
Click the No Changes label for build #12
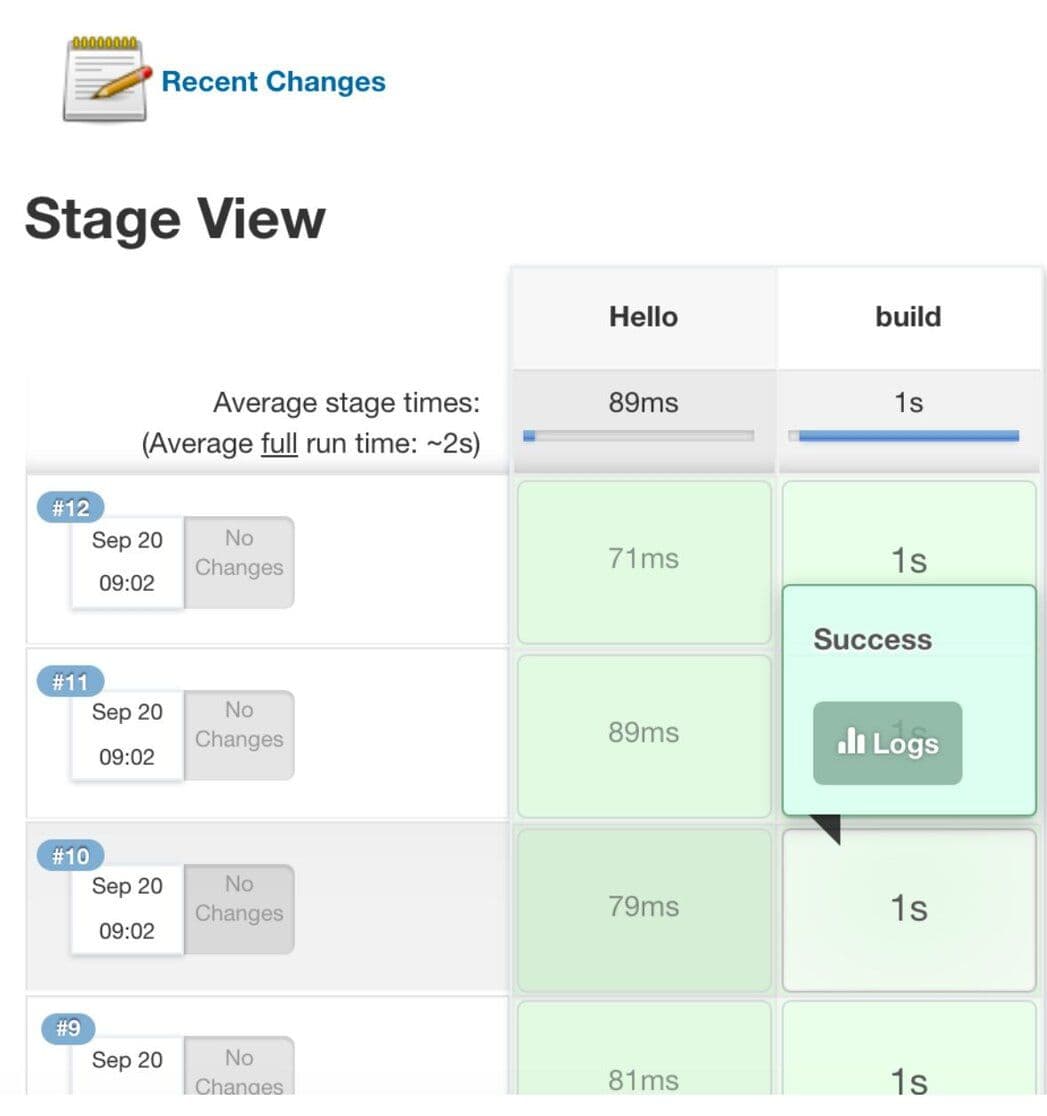pyautogui.click(x=238, y=551)
